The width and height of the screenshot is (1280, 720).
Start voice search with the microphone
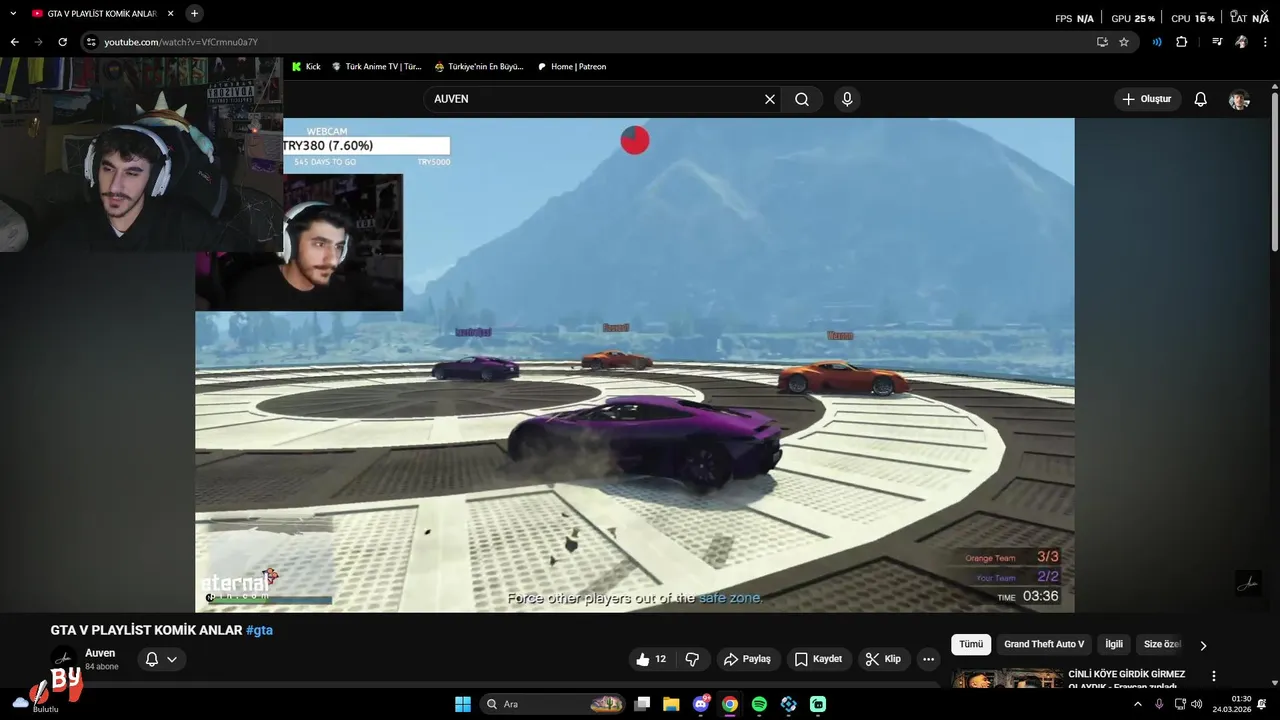pyautogui.click(x=847, y=99)
